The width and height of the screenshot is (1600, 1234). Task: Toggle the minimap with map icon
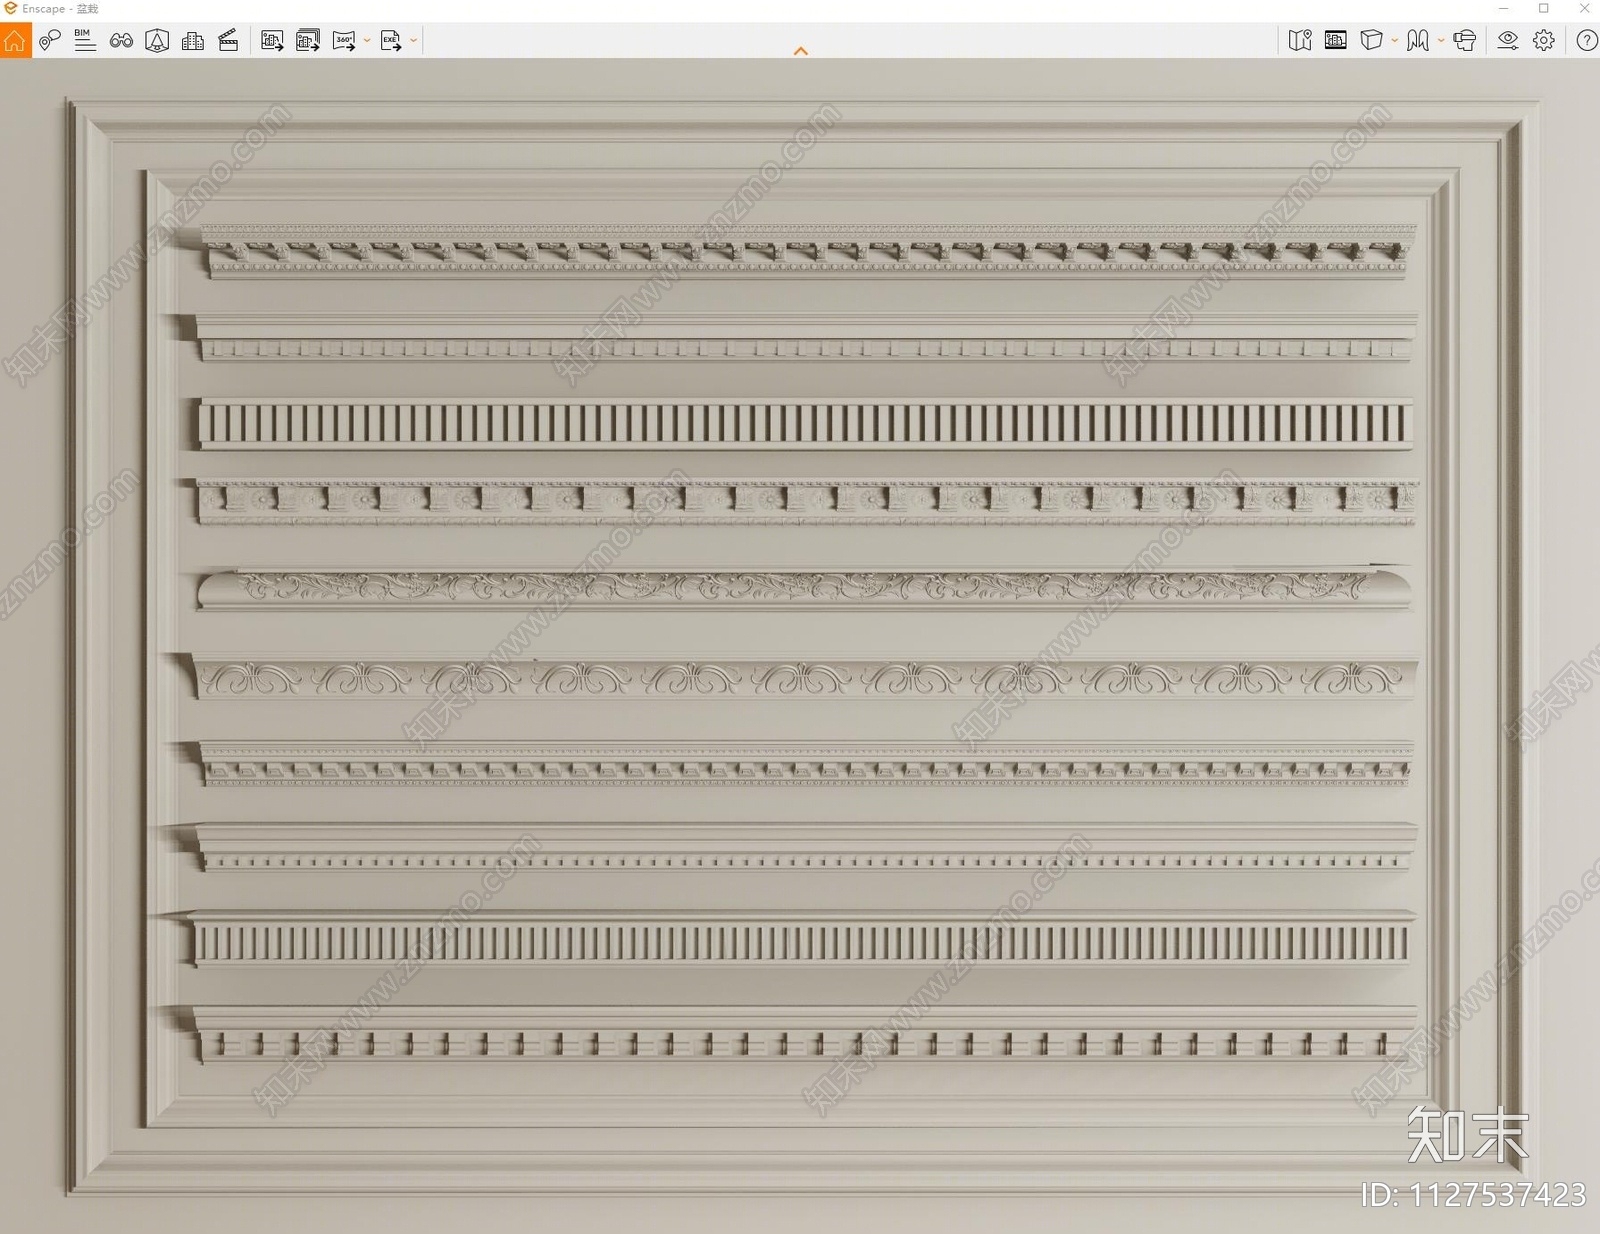click(1300, 40)
